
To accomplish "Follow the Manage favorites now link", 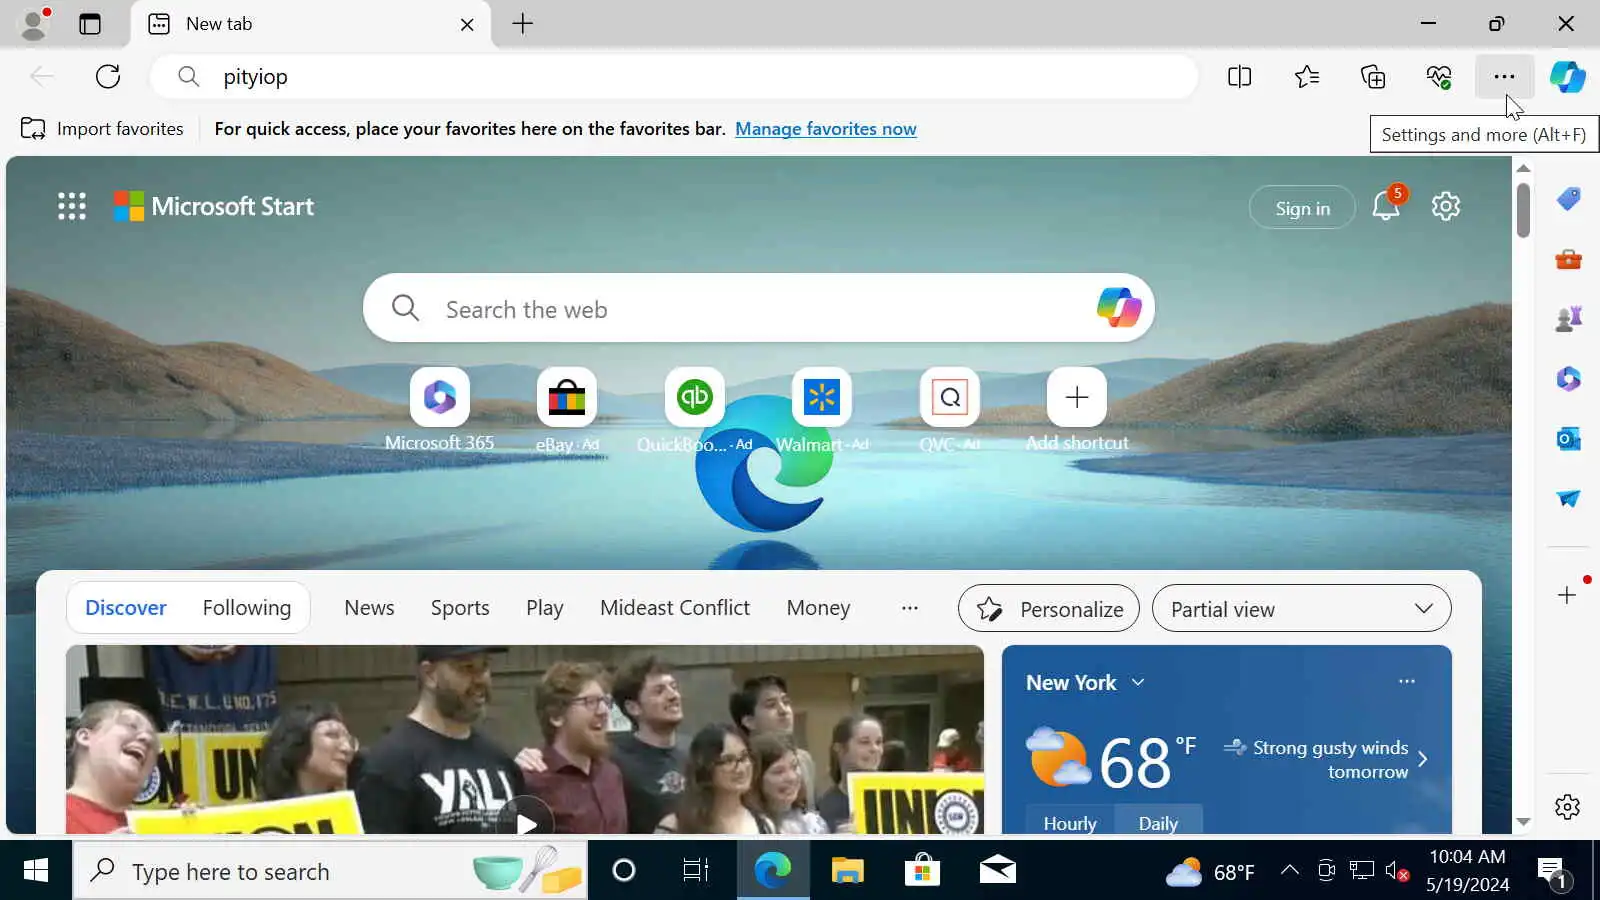I will point(826,129).
